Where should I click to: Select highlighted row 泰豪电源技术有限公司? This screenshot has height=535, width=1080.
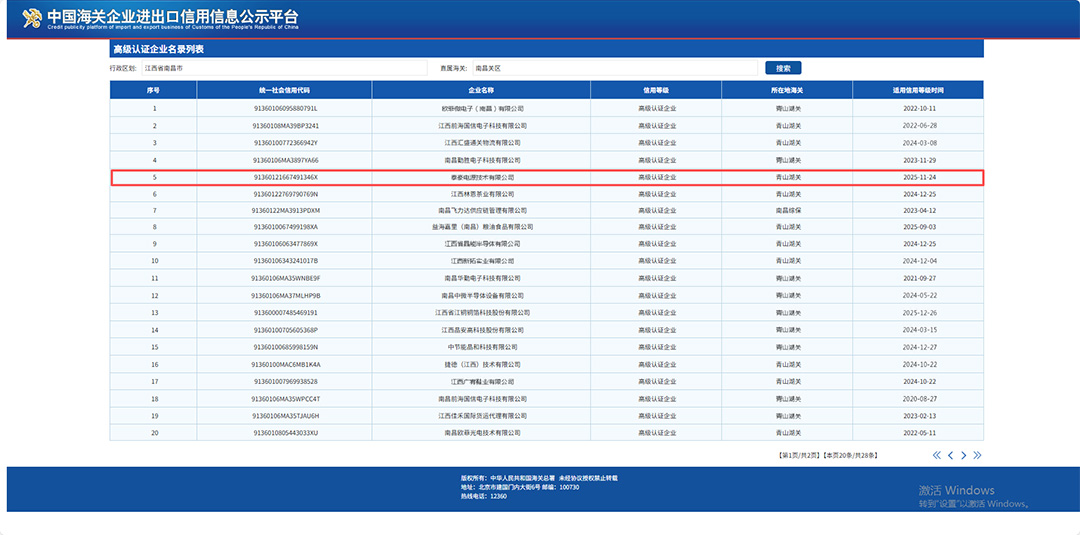[481, 177]
